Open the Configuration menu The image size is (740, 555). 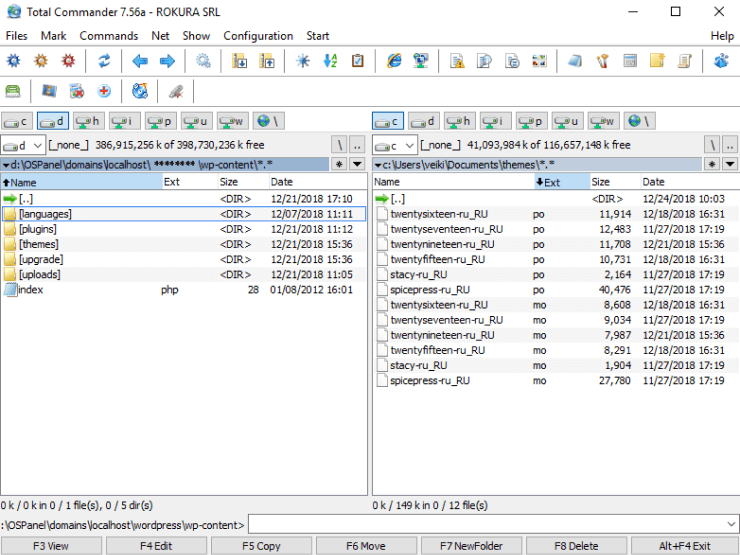(x=258, y=36)
